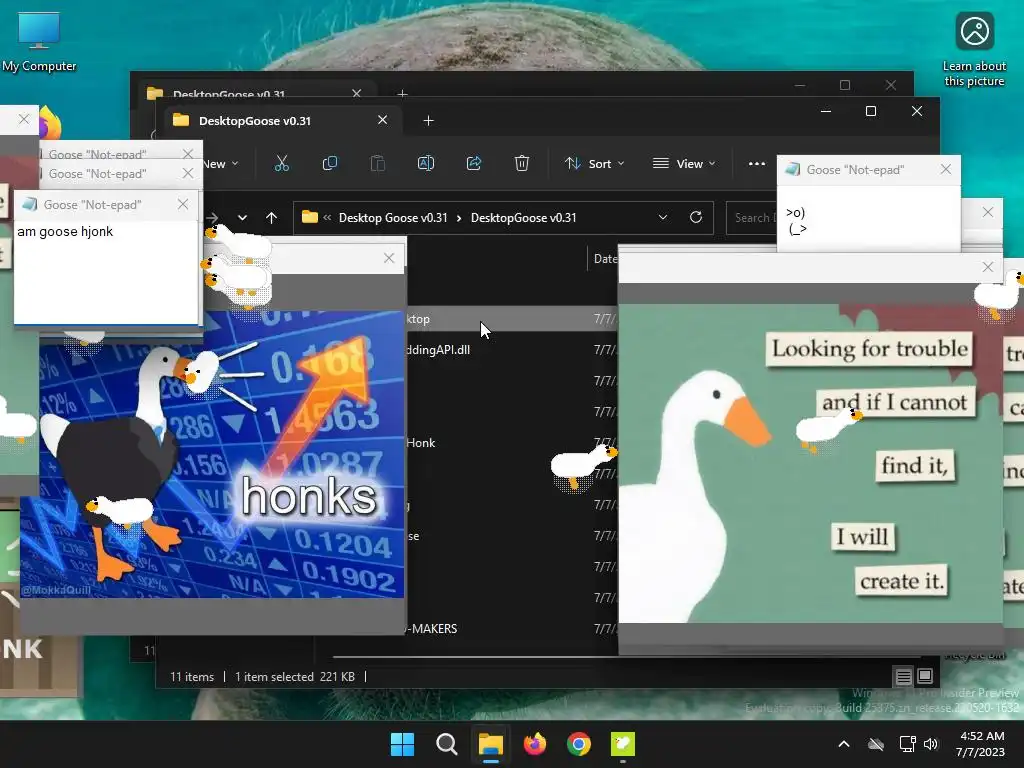
Task: Click the Search box in Explorer
Action: [752, 218]
